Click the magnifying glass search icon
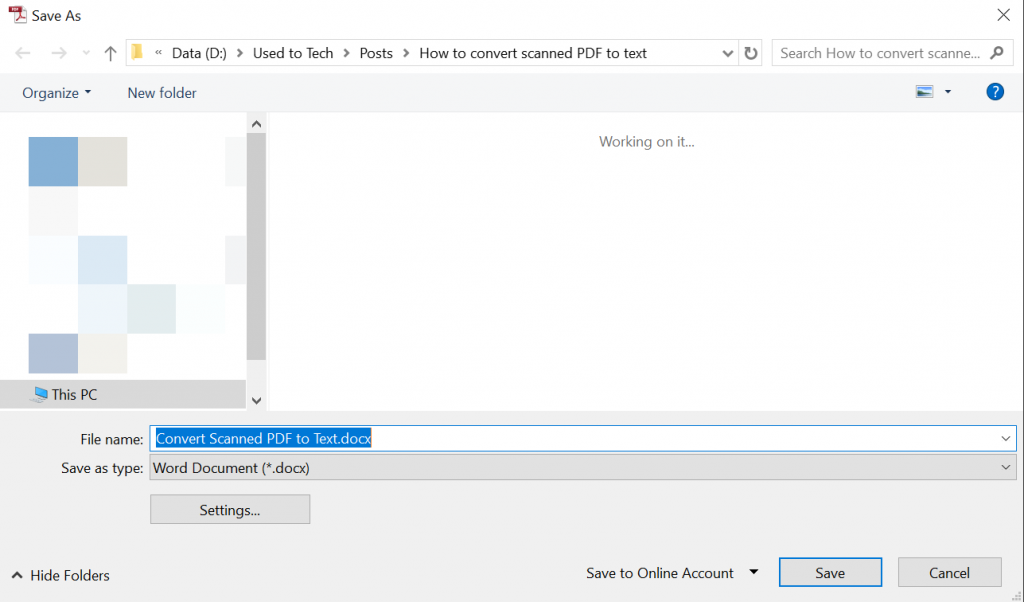Image resolution: width=1024 pixels, height=602 pixels. coord(998,52)
